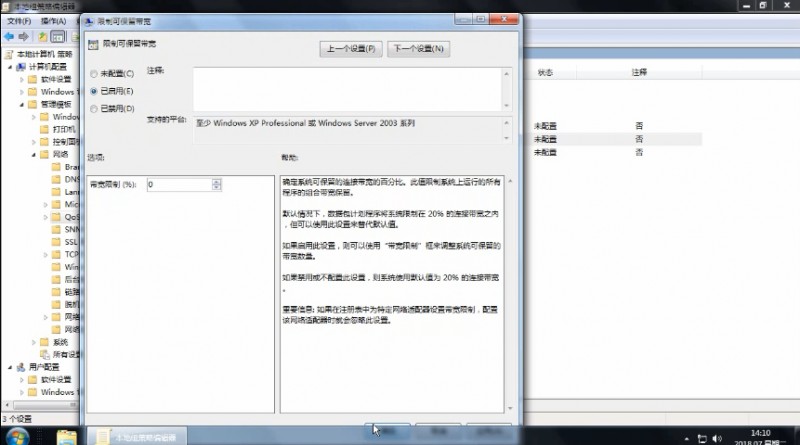Select the 已启用(E) radio button
Image resolution: width=800 pixels, height=445 pixels.
(x=93, y=91)
